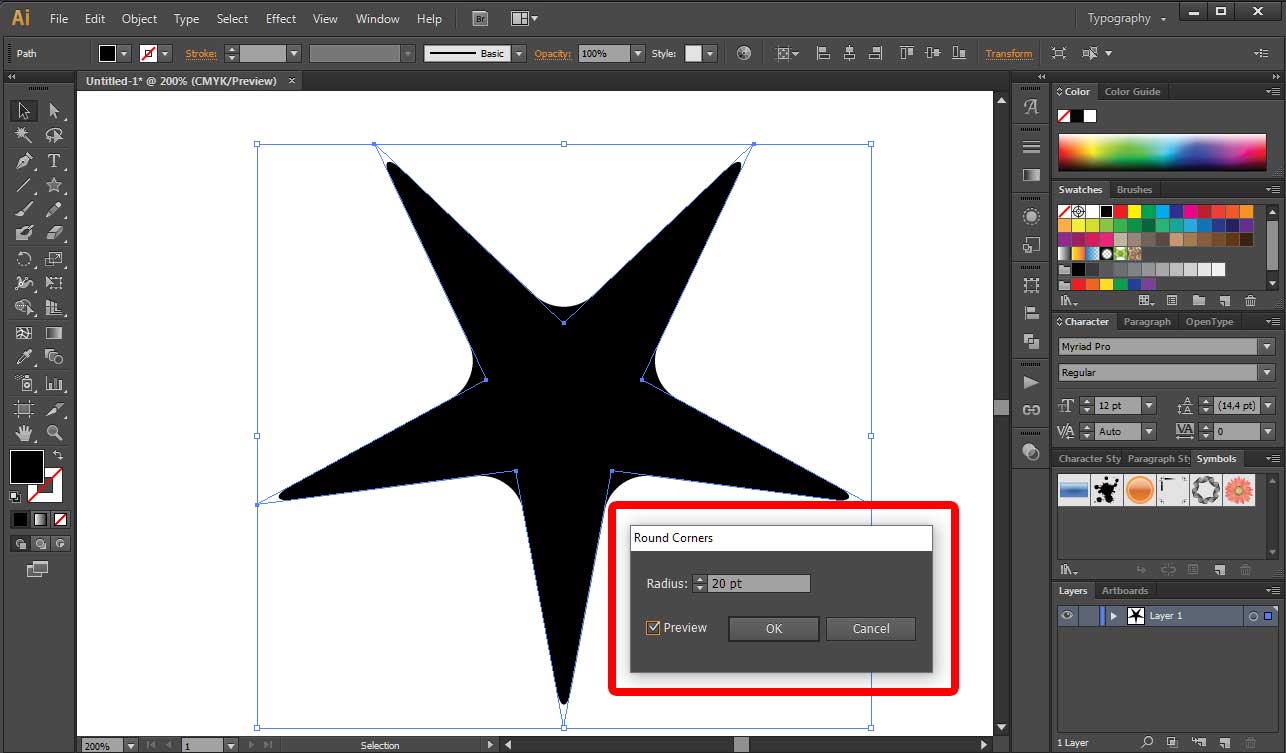
Task: Lock Layer 1 in the Layers panel
Action: [1087, 615]
